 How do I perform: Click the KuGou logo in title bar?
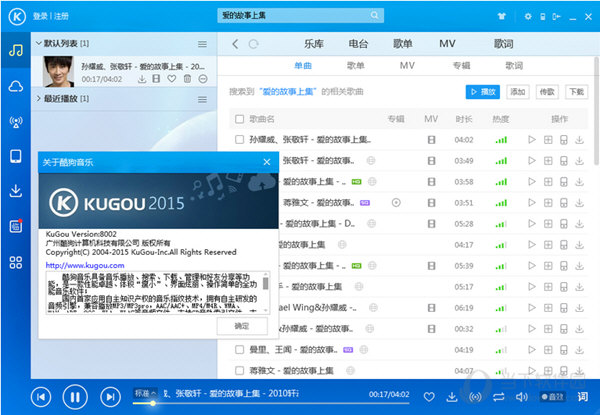17,16
